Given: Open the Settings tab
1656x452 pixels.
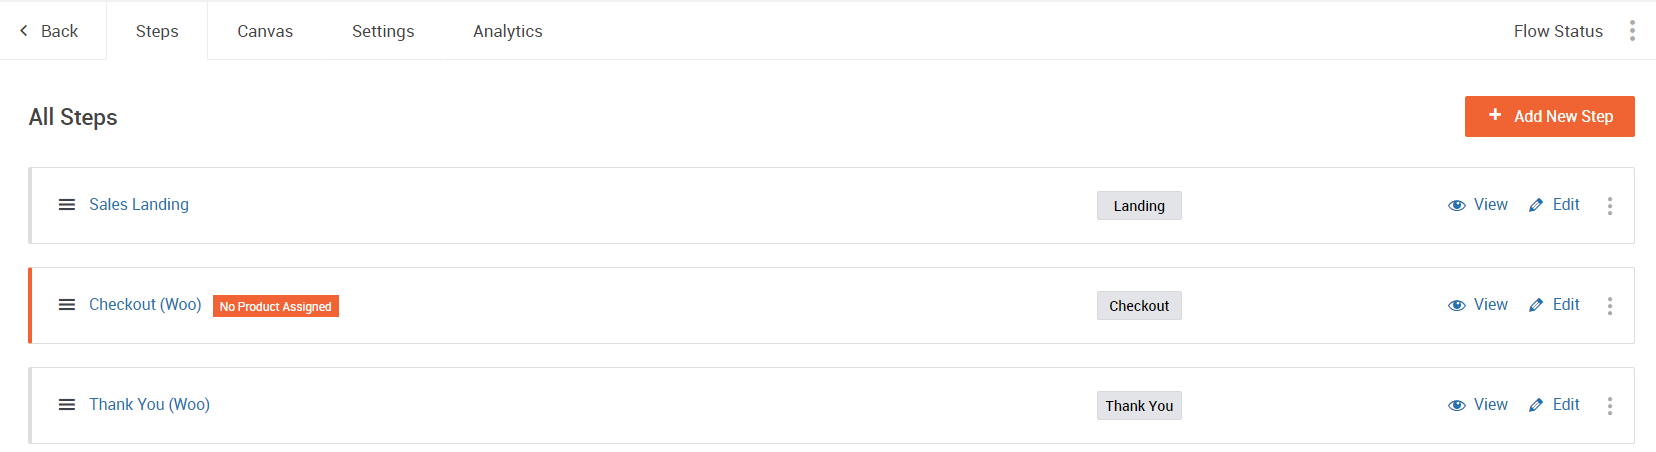Looking at the screenshot, I should coord(383,31).
